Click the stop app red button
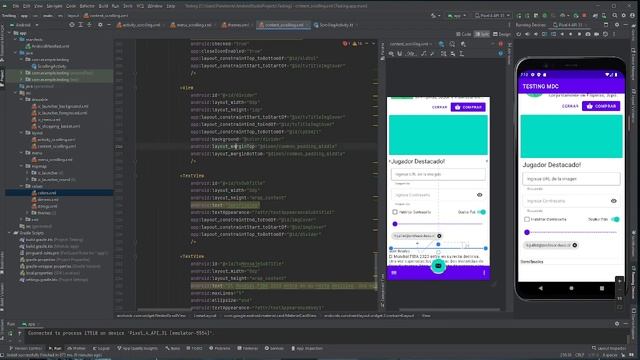Image resolution: width=640 pixels, height=360 pixels. [584, 16]
